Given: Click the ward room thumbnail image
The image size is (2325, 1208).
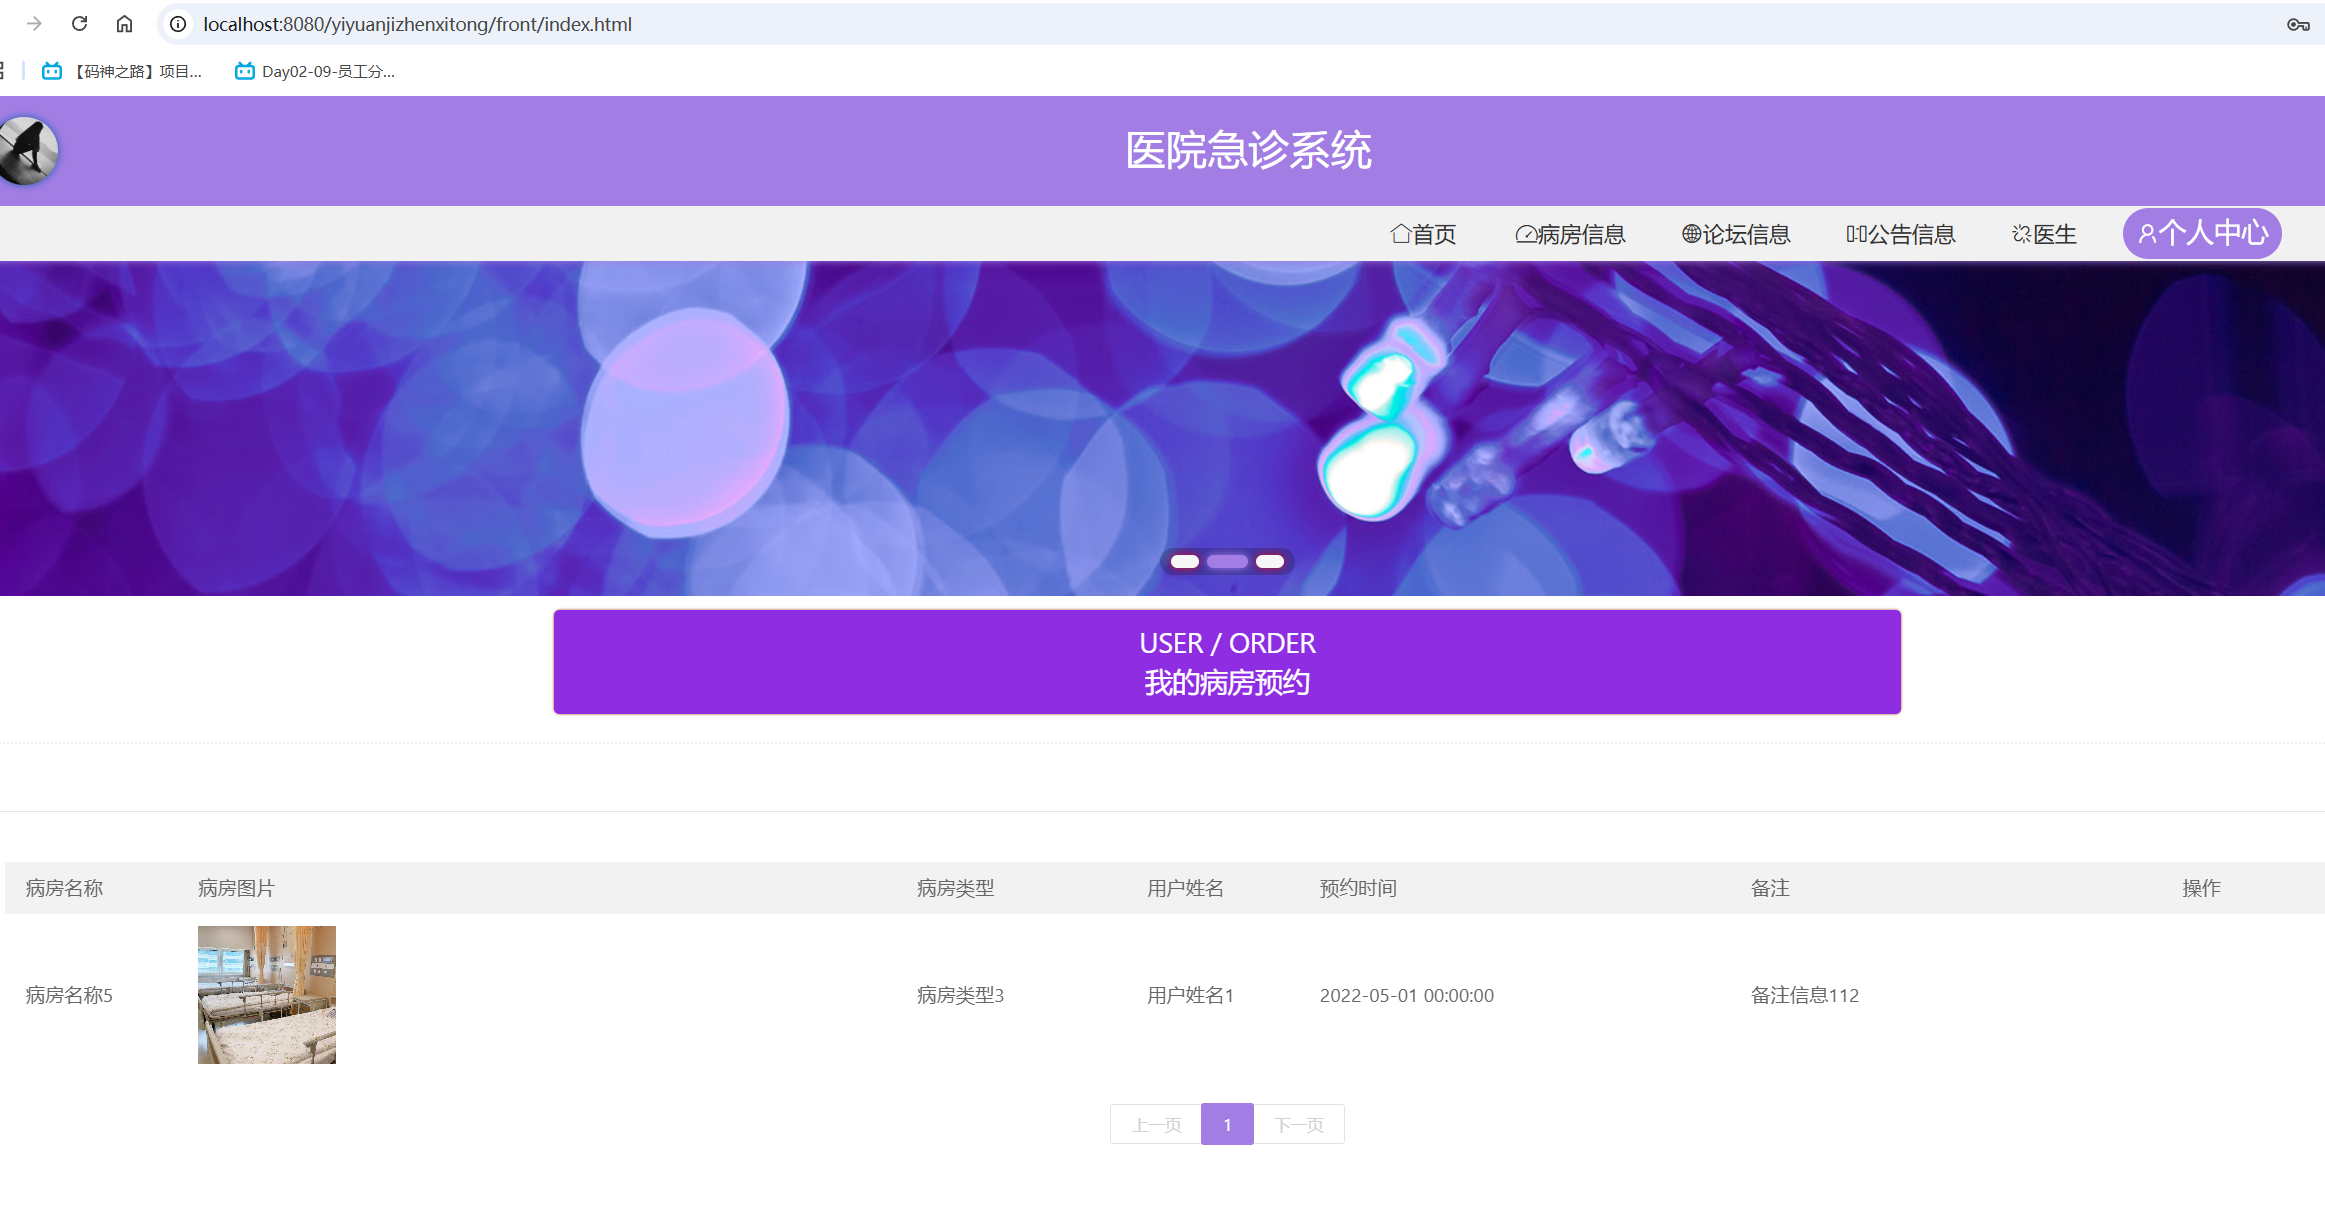Looking at the screenshot, I should coord(267,994).
